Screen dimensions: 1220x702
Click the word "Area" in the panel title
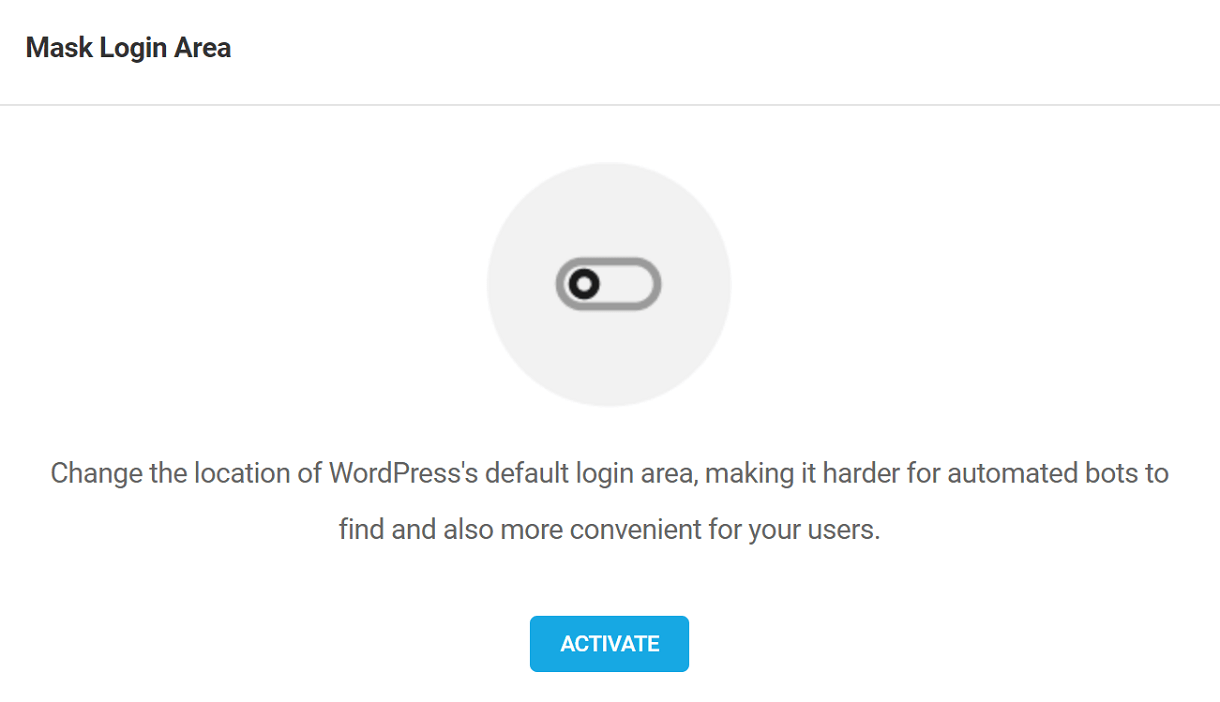(204, 48)
